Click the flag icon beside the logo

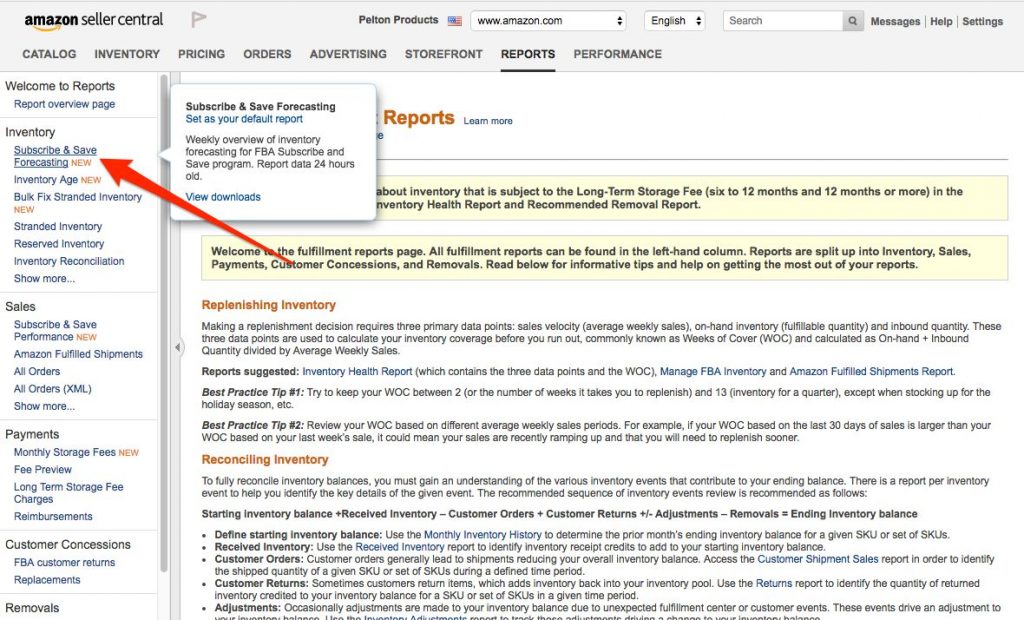pos(199,20)
